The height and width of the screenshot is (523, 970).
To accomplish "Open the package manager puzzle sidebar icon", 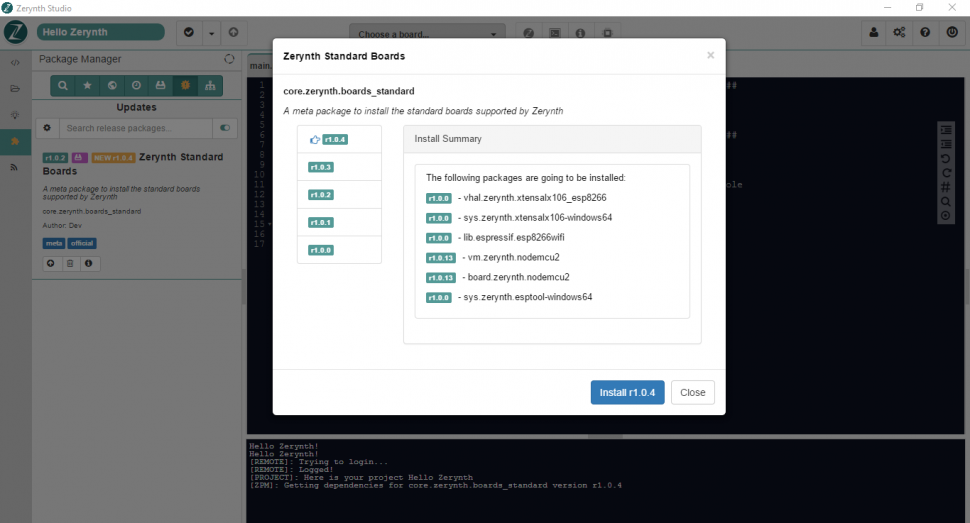I will tap(15, 141).
